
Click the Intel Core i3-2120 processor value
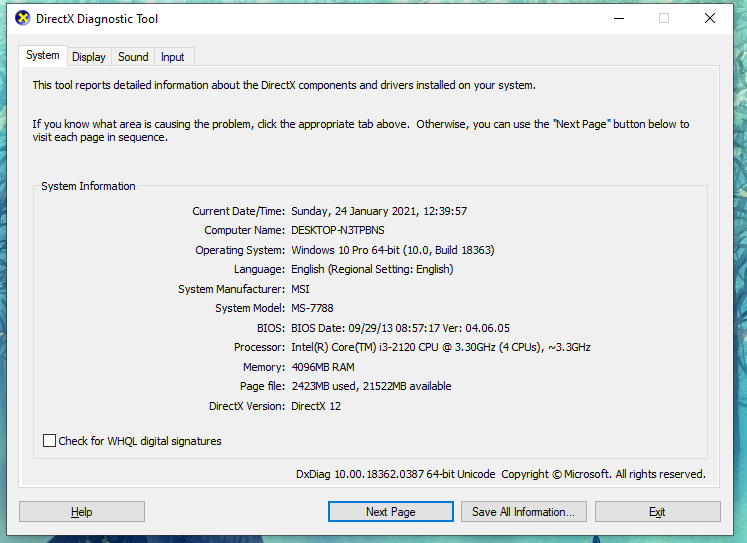coord(441,347)
